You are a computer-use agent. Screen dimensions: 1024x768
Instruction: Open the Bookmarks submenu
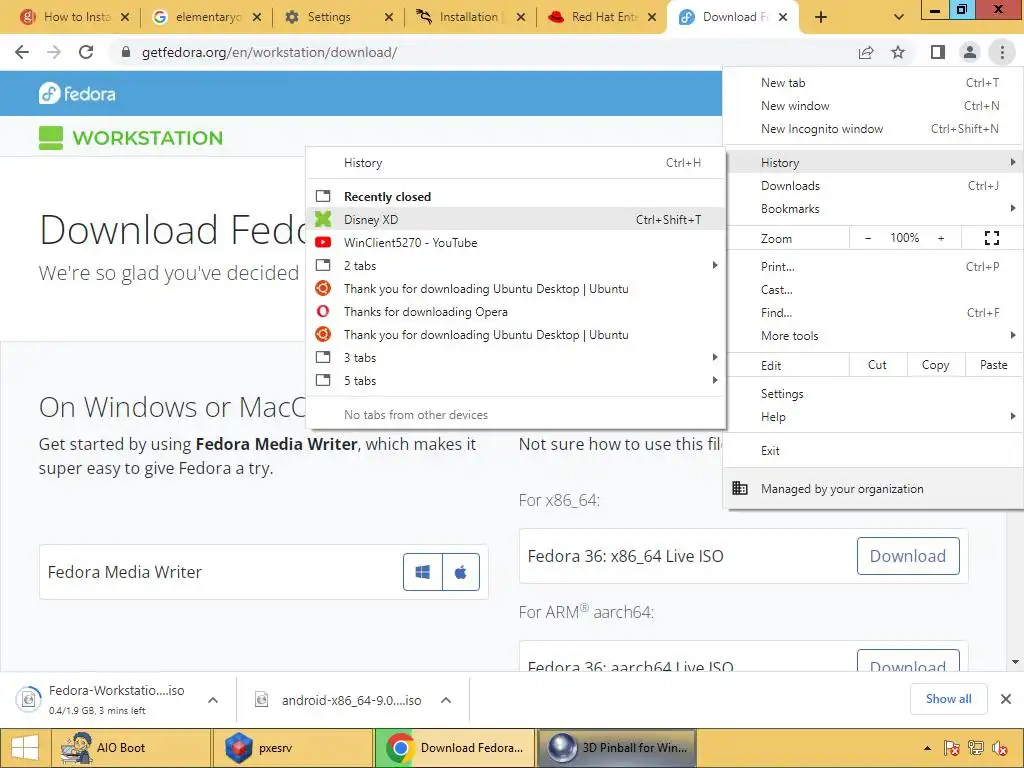point(873,209)
